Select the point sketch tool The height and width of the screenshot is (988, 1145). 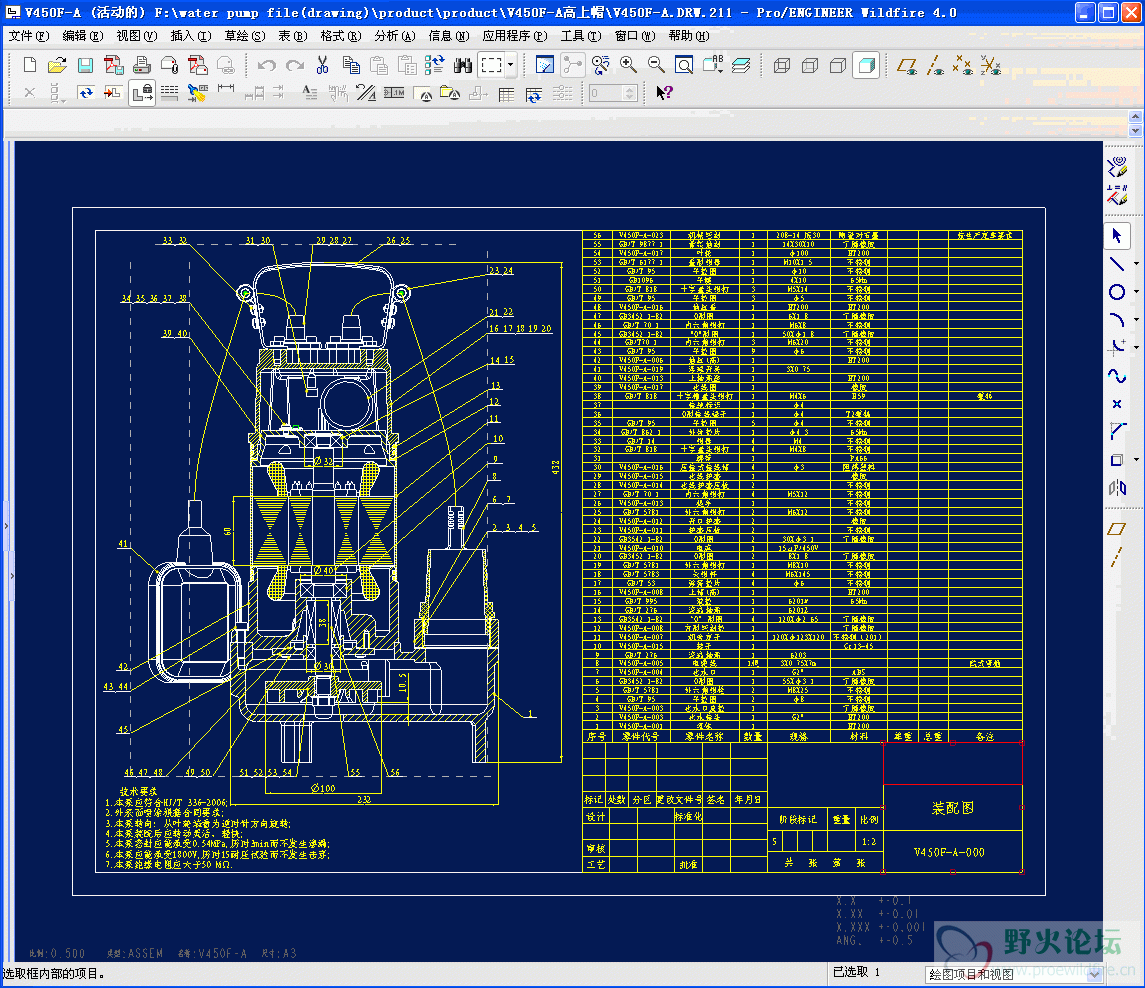click(x=1117, y=404)
